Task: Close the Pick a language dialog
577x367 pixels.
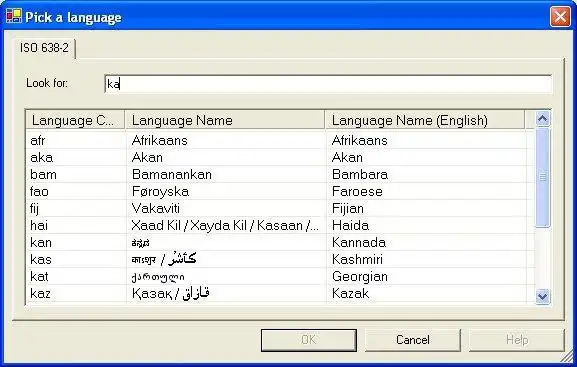Action: point(560,17)
